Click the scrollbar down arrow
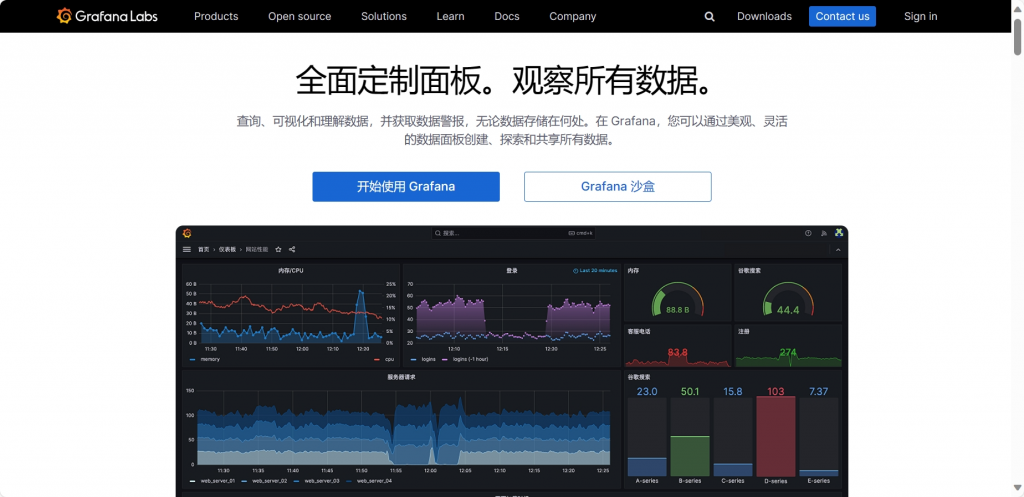This screenshot has width=1024, height=497. 1017,487
